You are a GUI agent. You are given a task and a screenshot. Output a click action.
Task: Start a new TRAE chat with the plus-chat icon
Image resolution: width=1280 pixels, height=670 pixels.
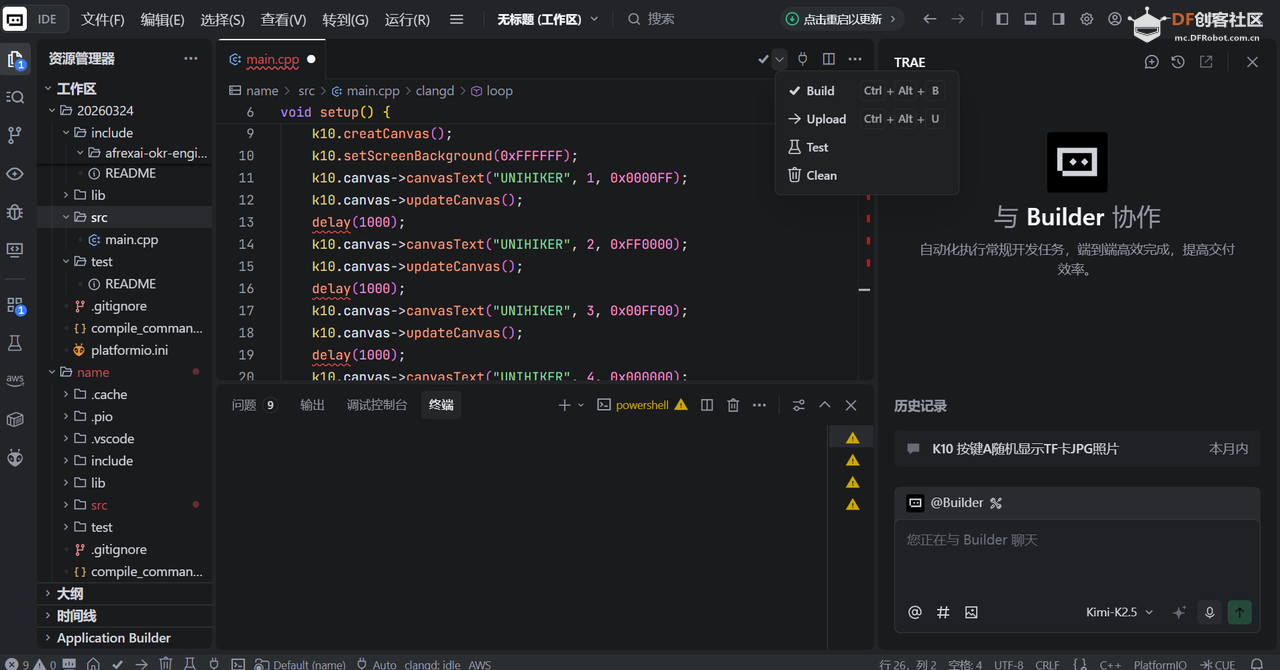tap(1152, 61)
